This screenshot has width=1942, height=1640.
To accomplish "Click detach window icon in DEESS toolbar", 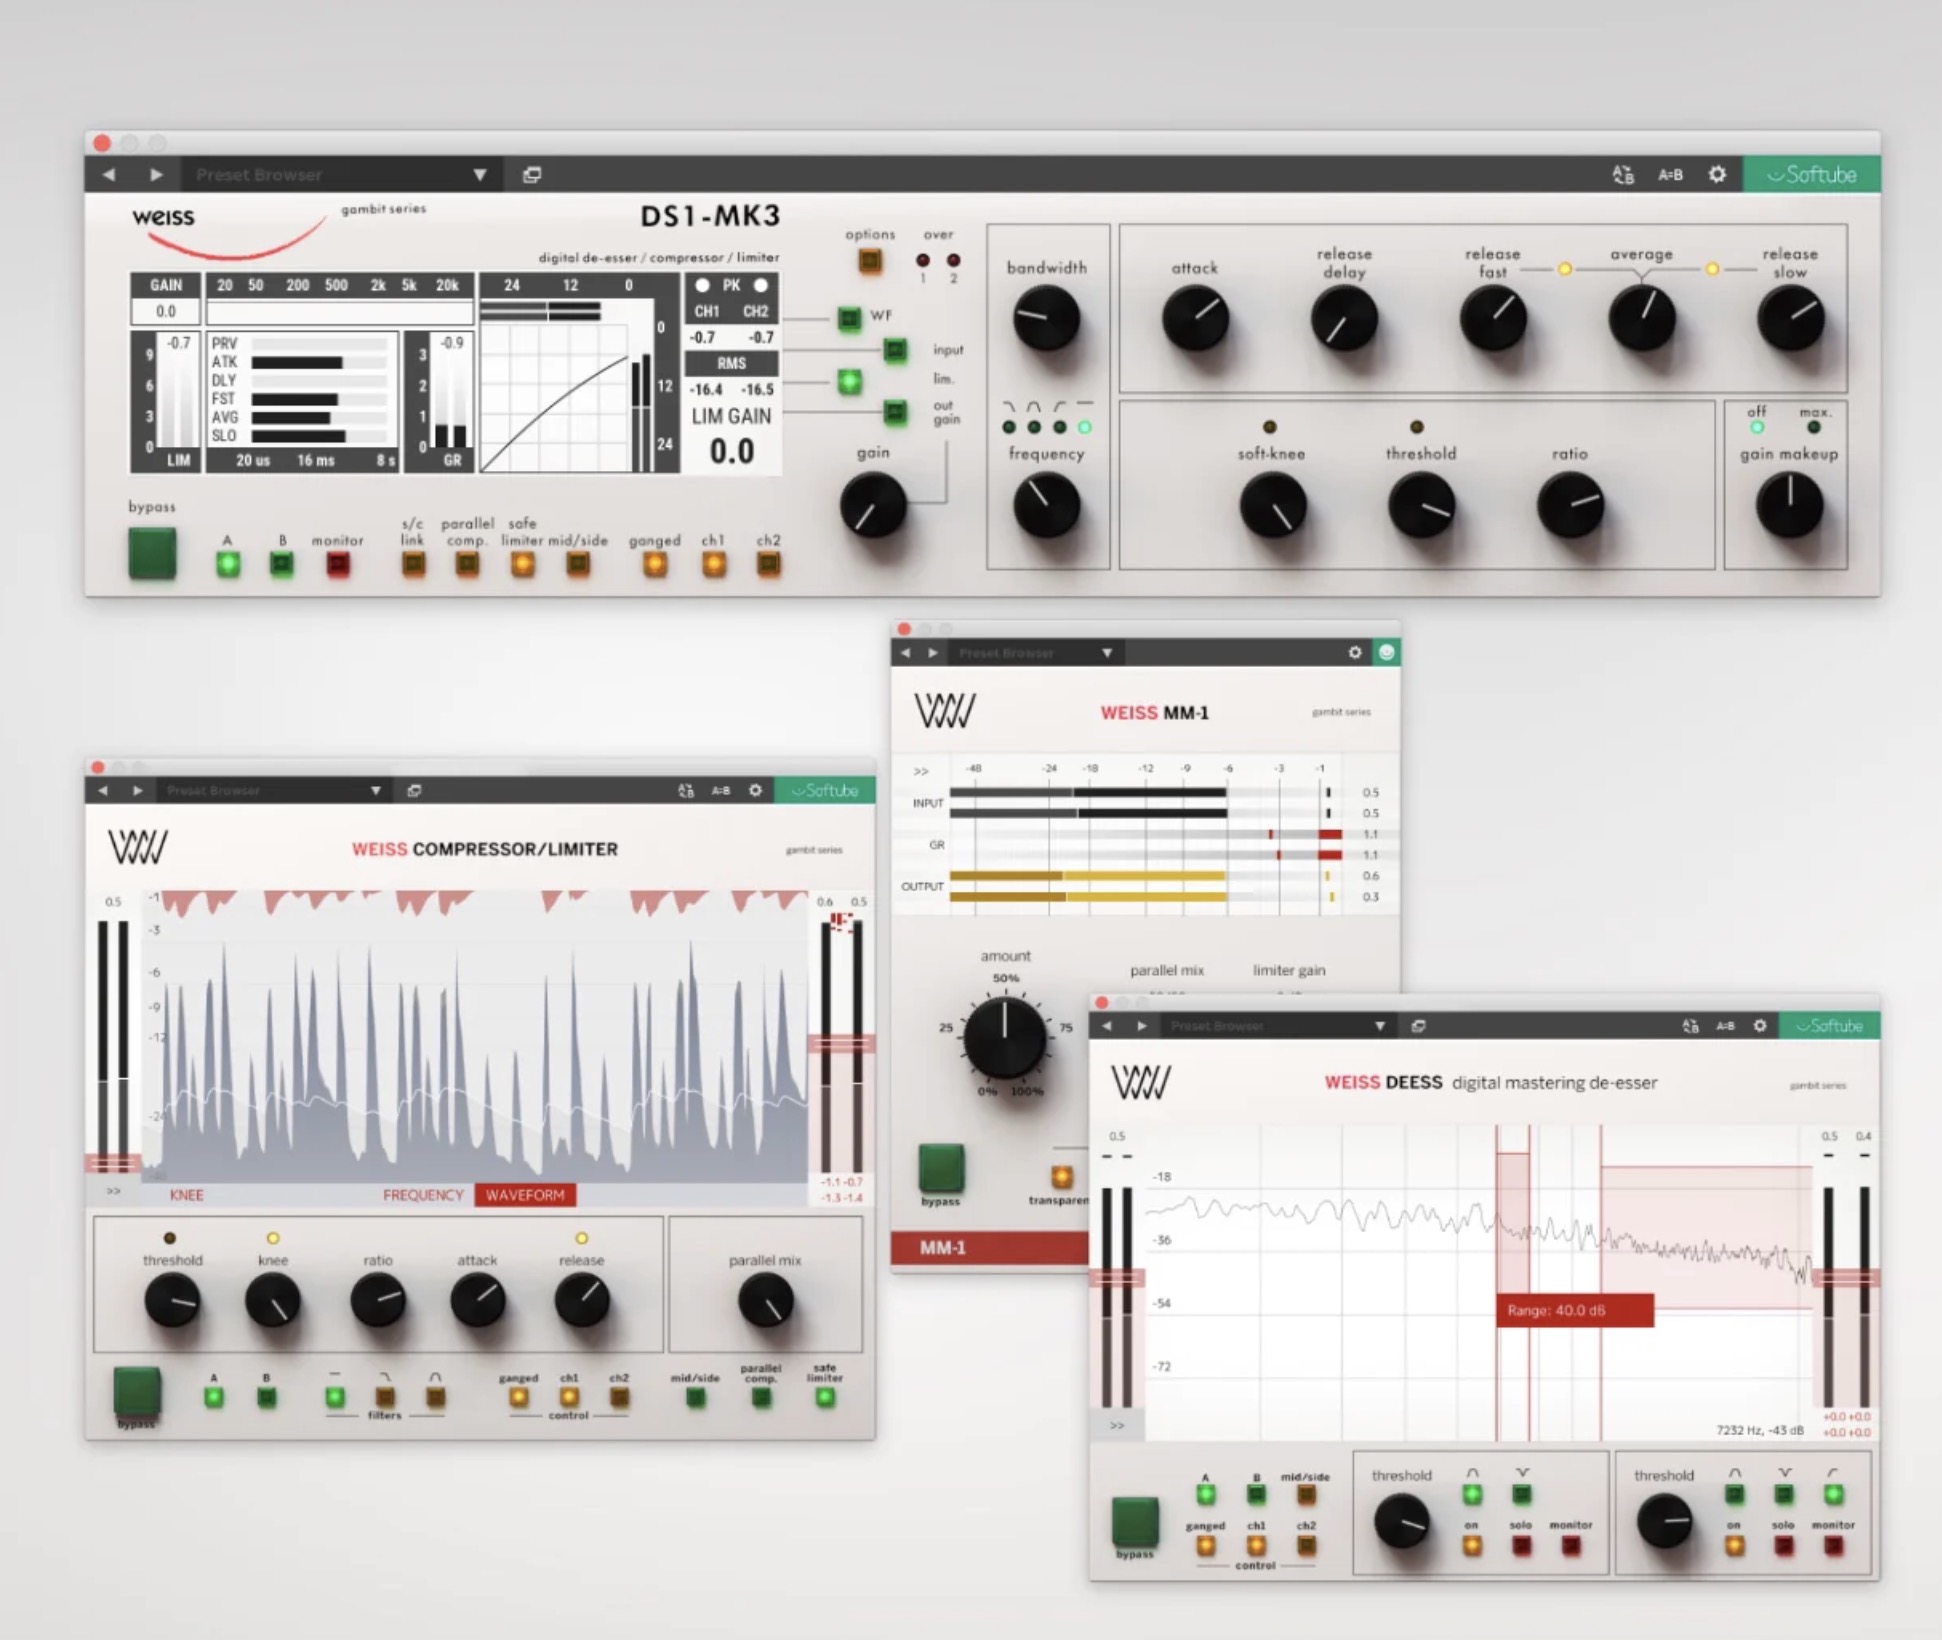I will [1418, 1026].
